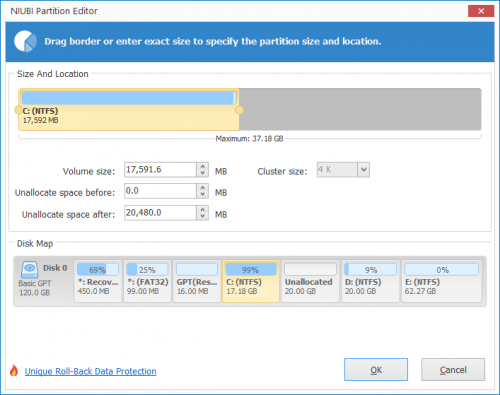The width and height of the screenshot is (500, 395).
Task: Increase Volume size with up arrow
Action: (x=202, y=166)
